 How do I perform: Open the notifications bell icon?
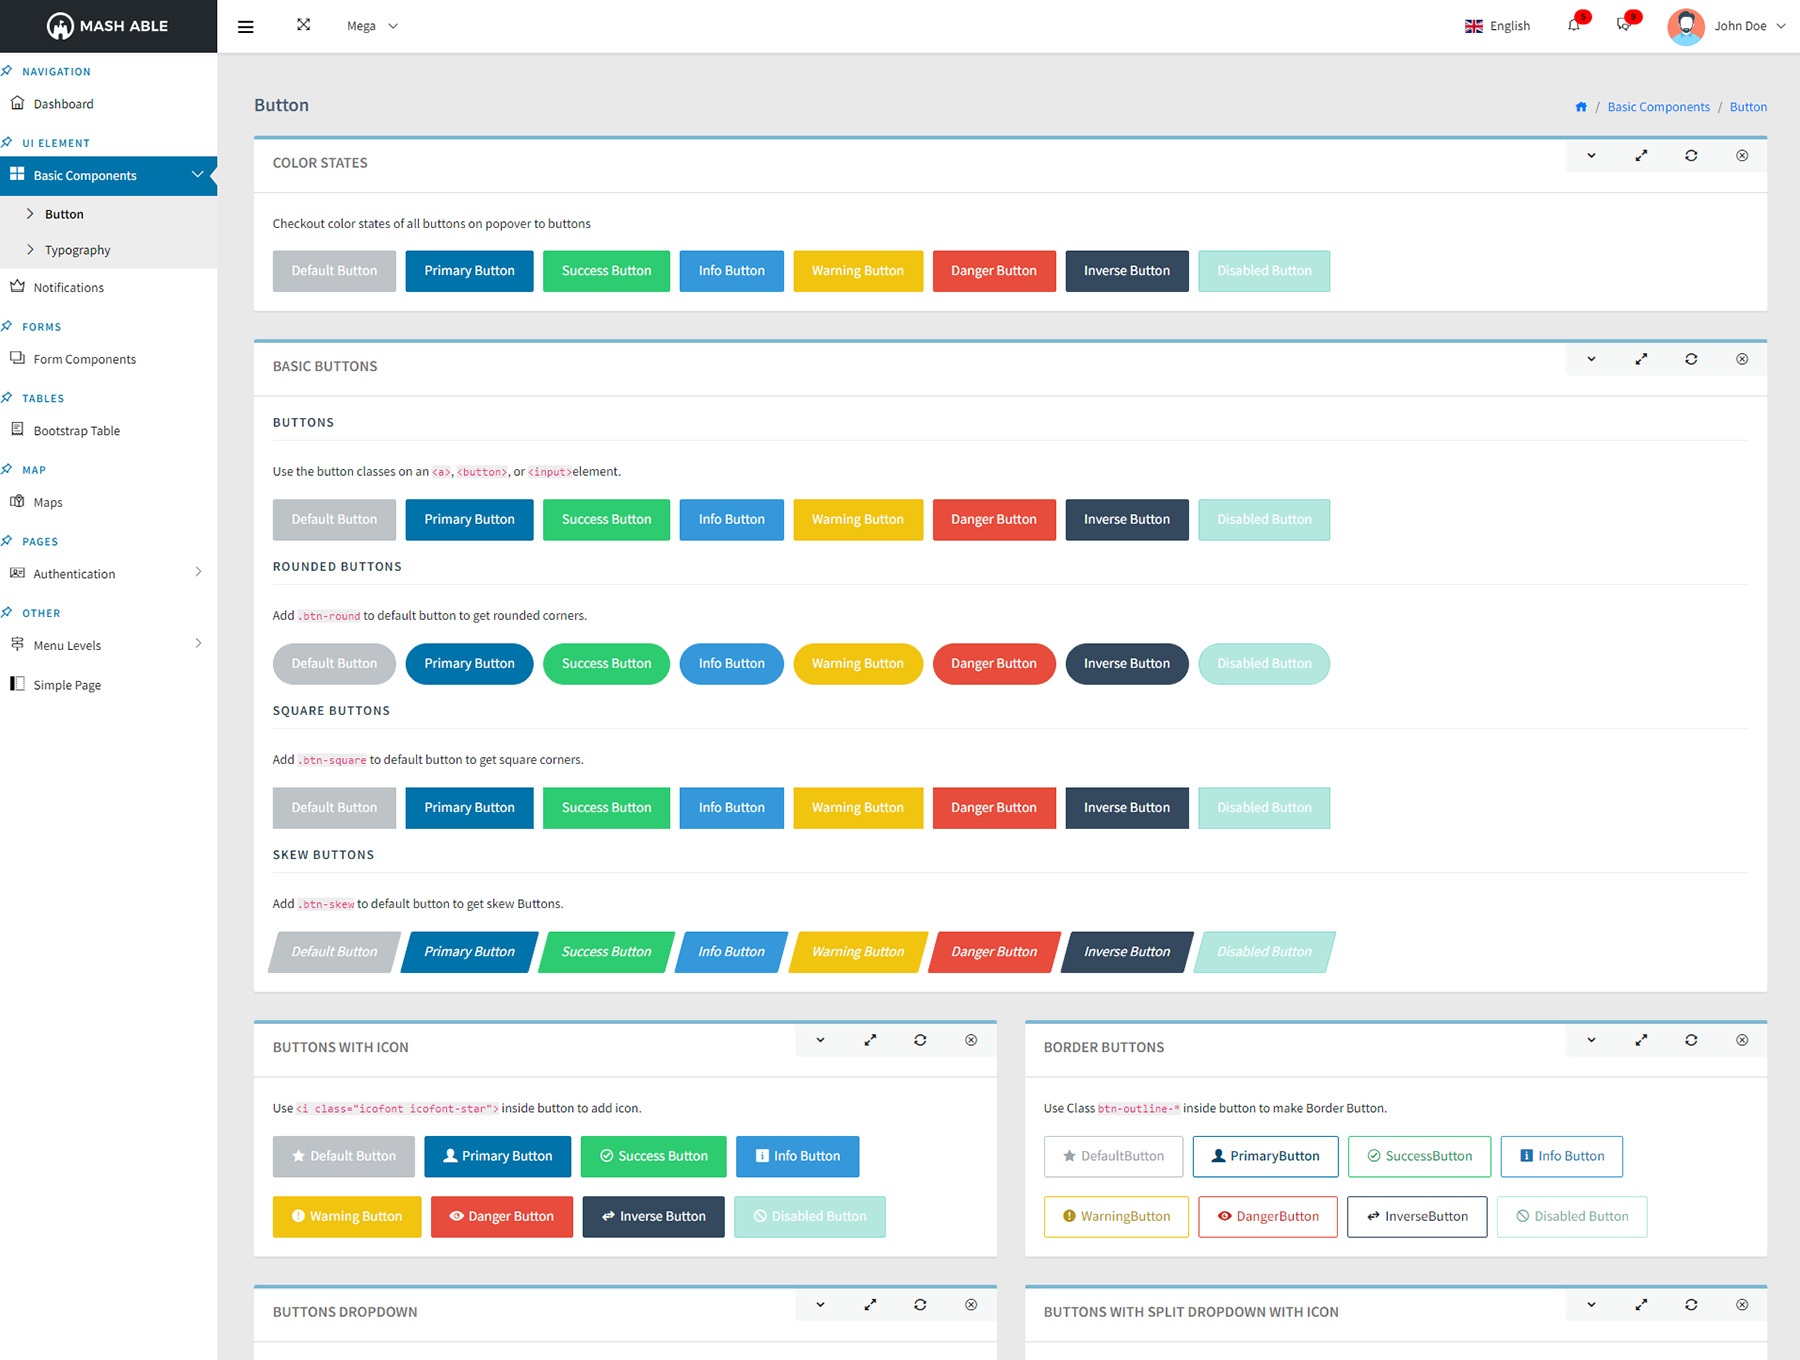pos(1574,25)
